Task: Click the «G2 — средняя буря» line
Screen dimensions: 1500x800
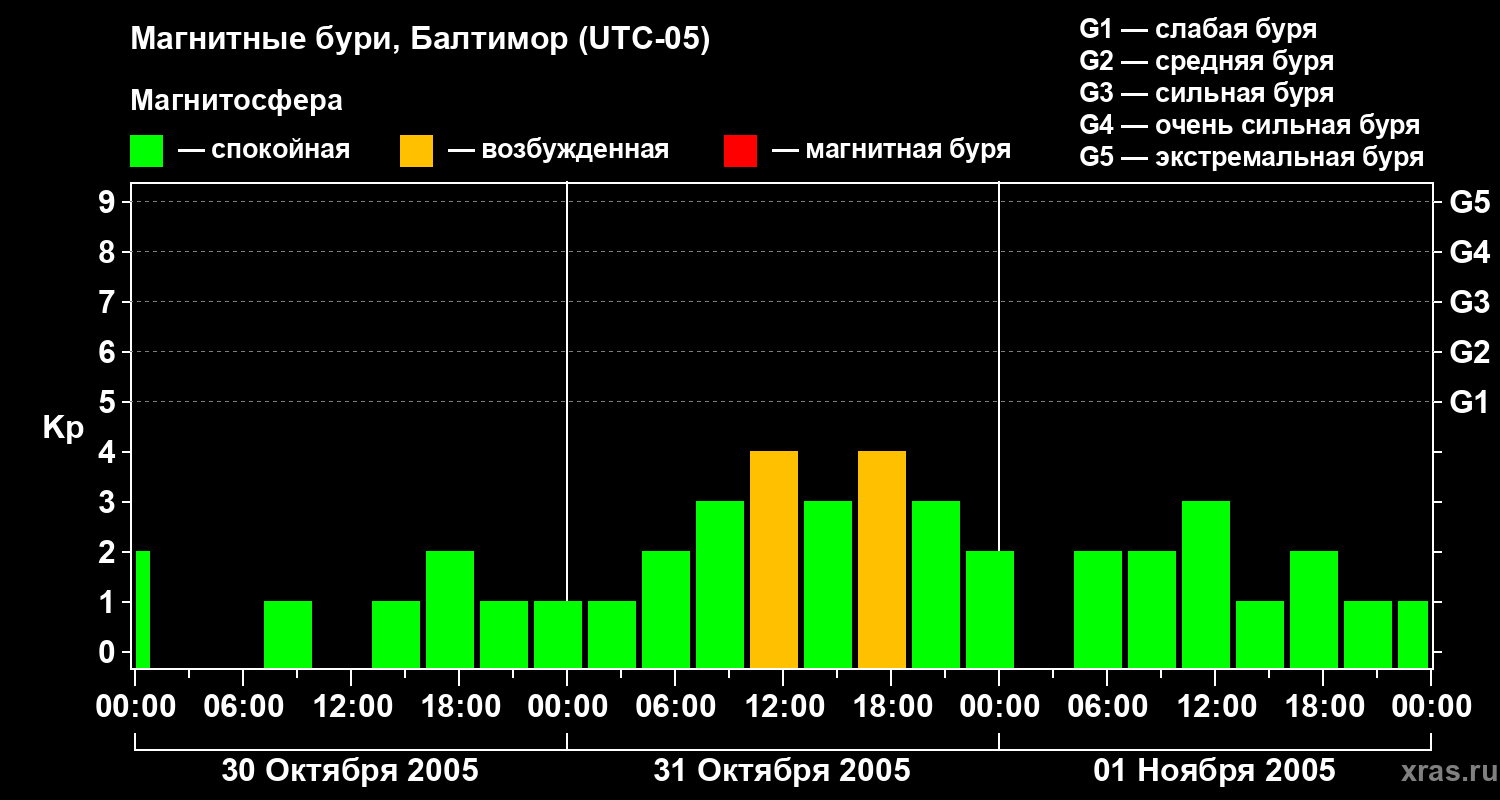Action: 1206,61
